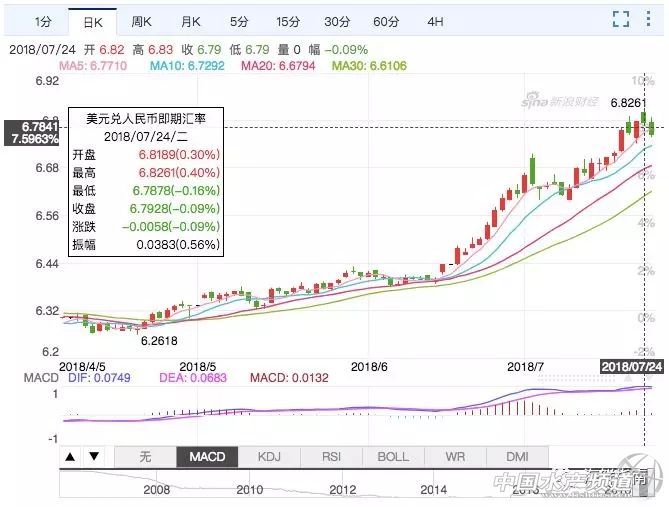Click the 2018/07/24 date marker on axis
Image resolution: width=669 pixels, height=507 pixels.
(x=632, y=366)
